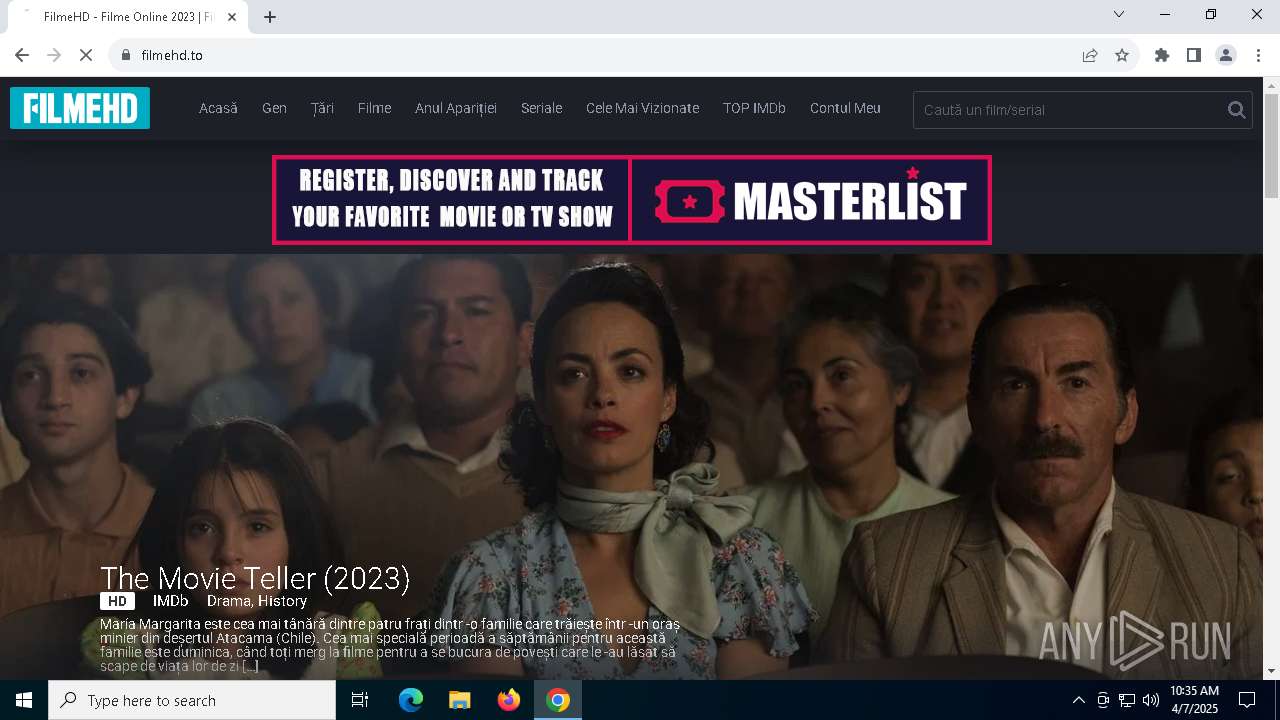Screen dimensions: 1280x720
Task: Click Windows taskbar search box
Action: pos(192,700)
